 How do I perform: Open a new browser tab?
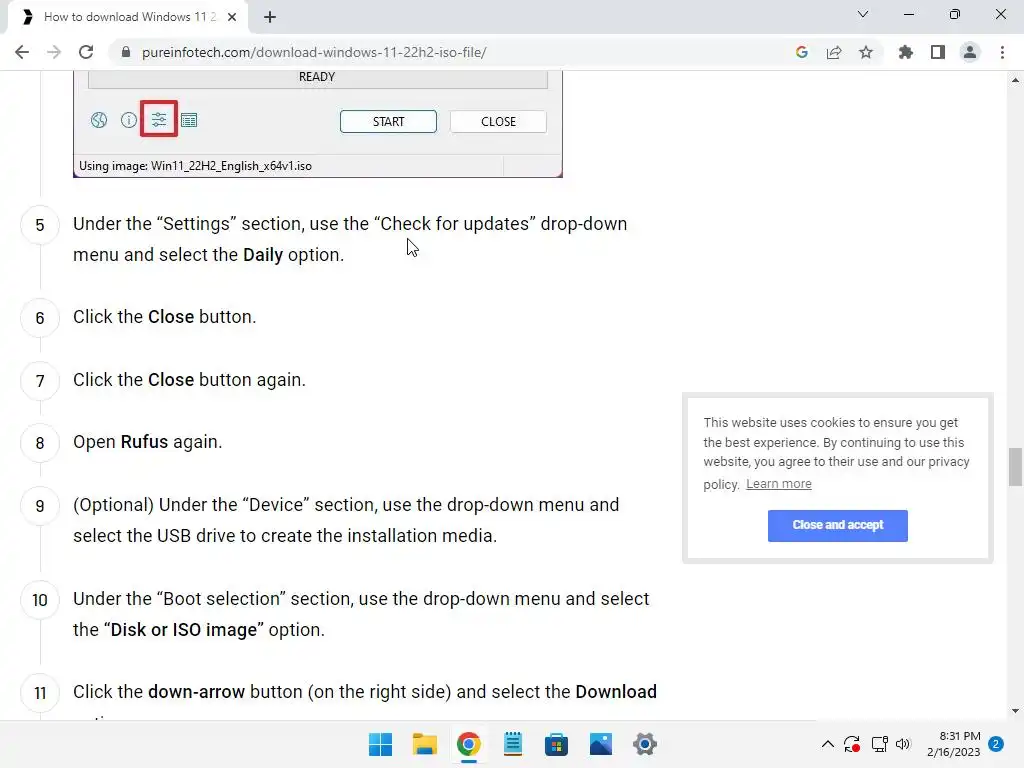point(270,18)
